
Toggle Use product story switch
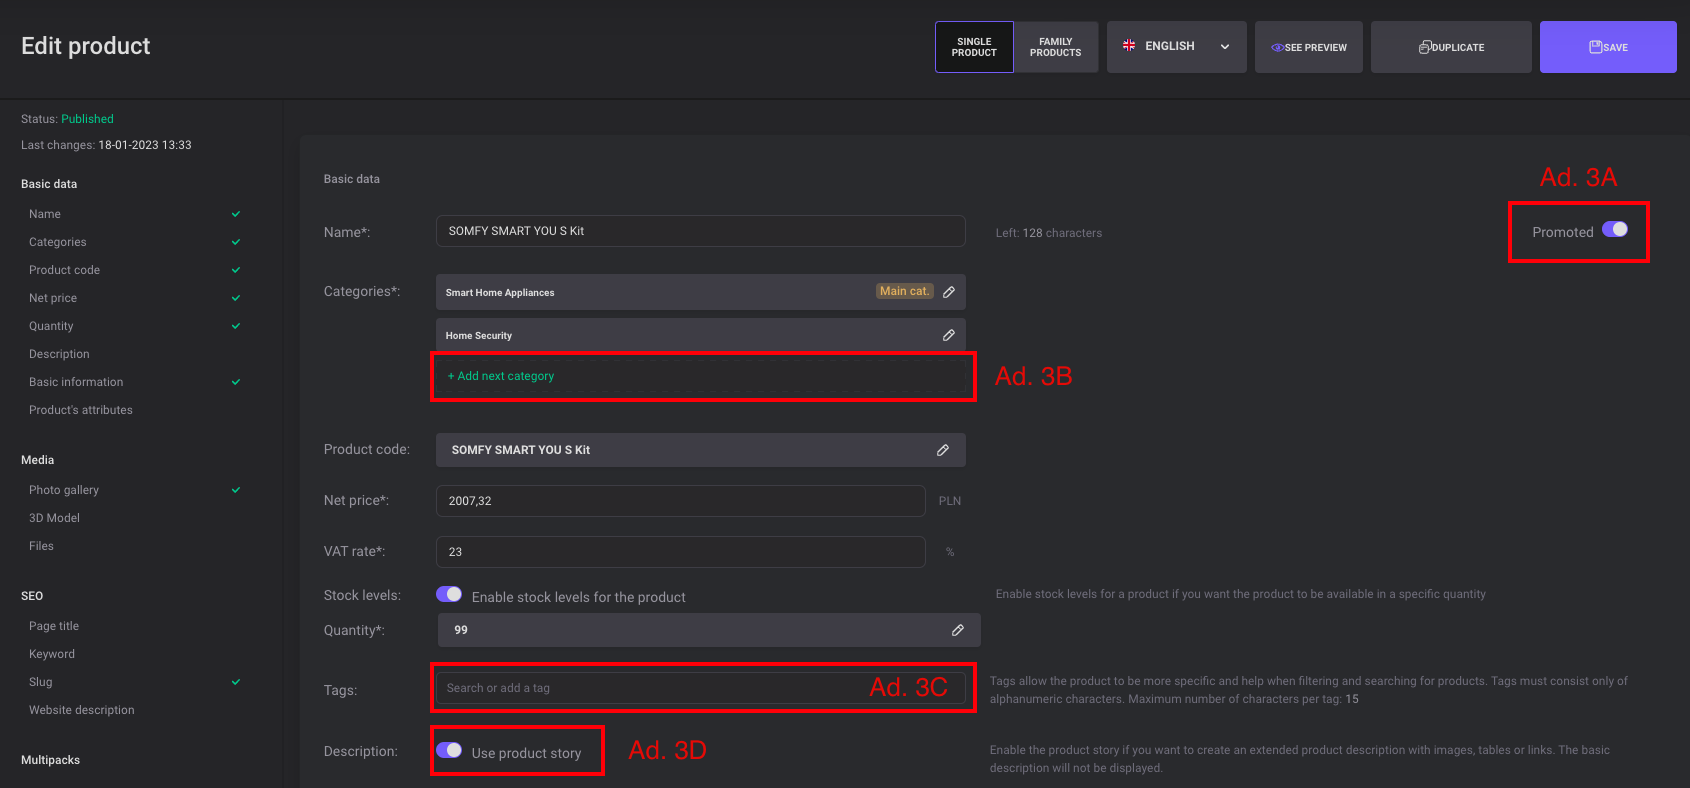[x=449, y=750]
